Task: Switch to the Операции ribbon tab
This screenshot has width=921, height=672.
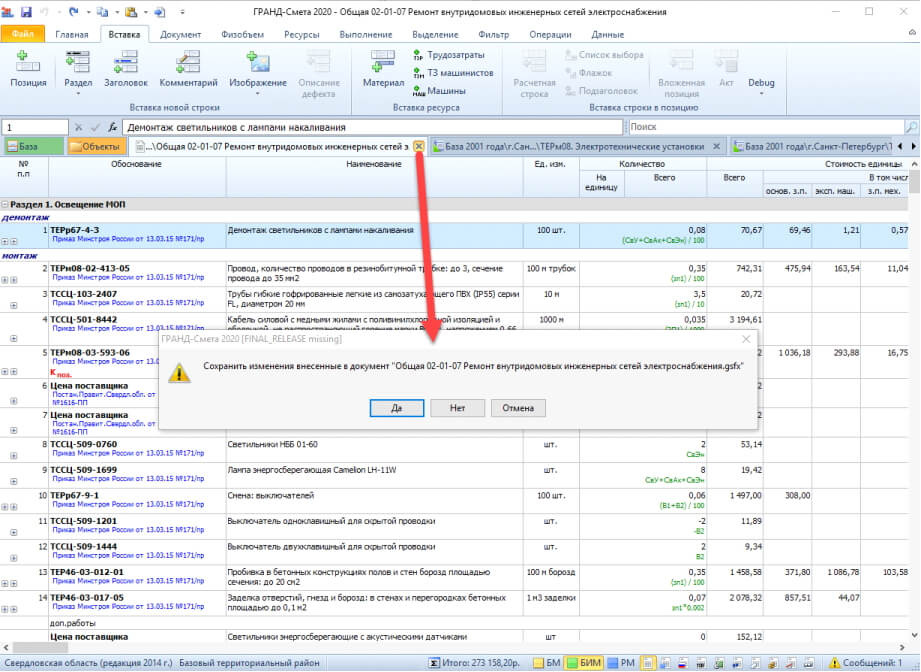Action: click(x=550, y=35)
